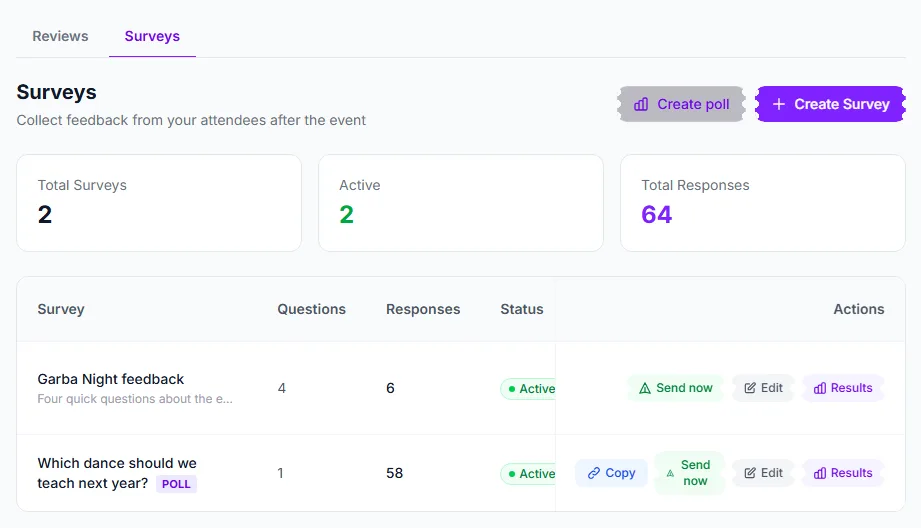Screen dimensions: 921x528
Task: Click the pencil icon in dance poll row
Action: (x=750, y=473)
